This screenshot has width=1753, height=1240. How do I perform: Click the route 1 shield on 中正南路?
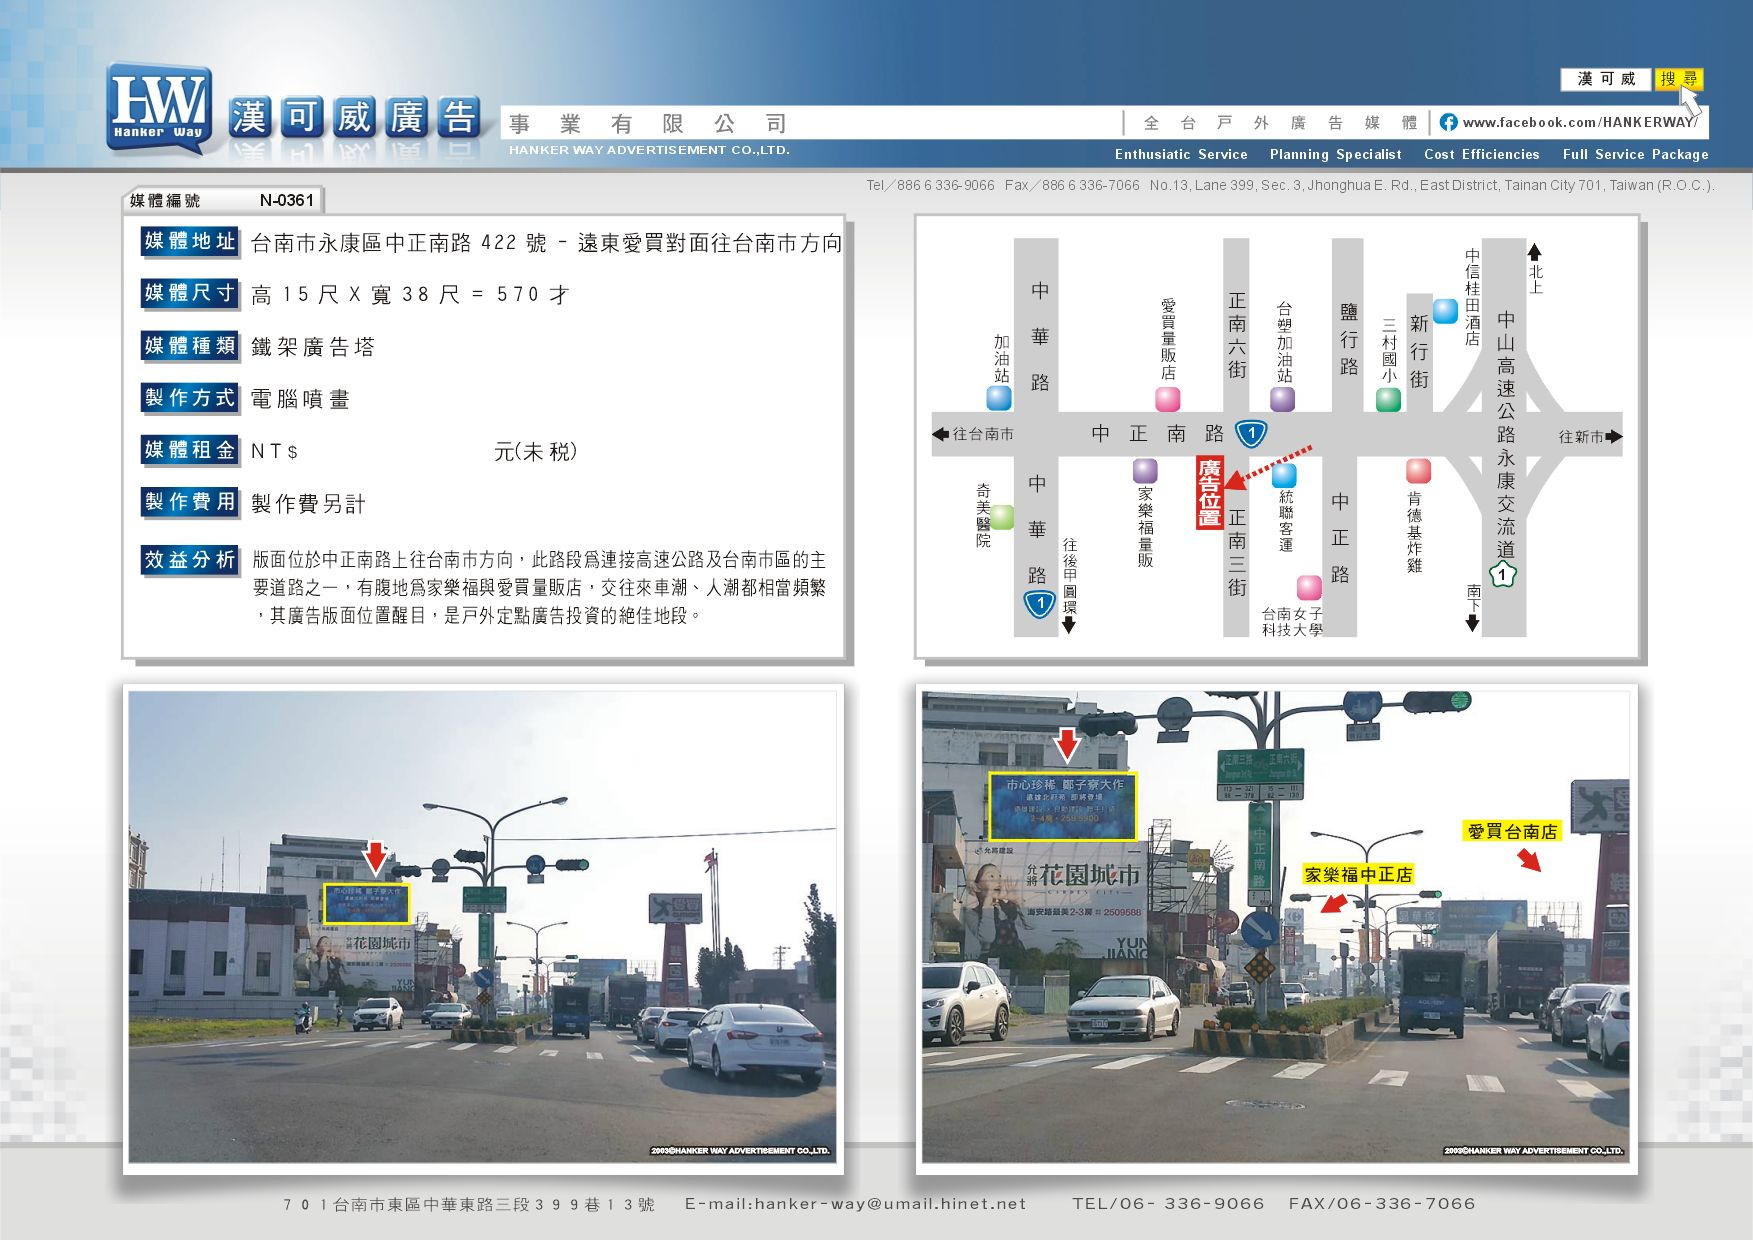click(x=1251, y=433)
